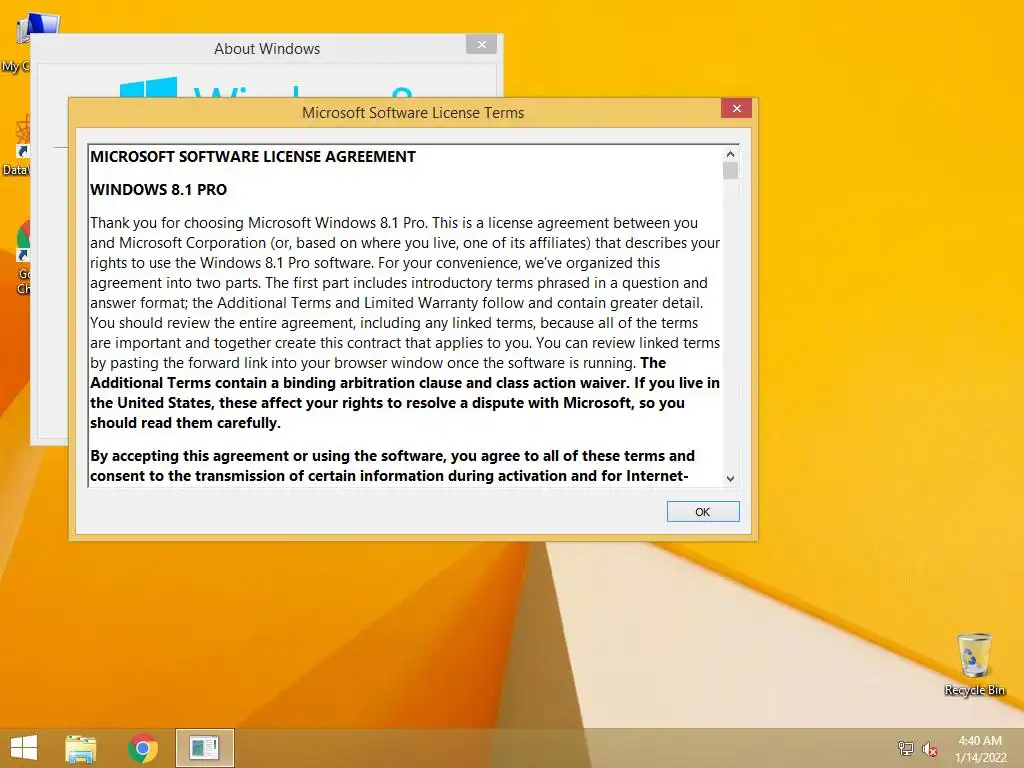
Task: Close the Microsoft Software License Terms dialog
Action: tap(737, 108)
